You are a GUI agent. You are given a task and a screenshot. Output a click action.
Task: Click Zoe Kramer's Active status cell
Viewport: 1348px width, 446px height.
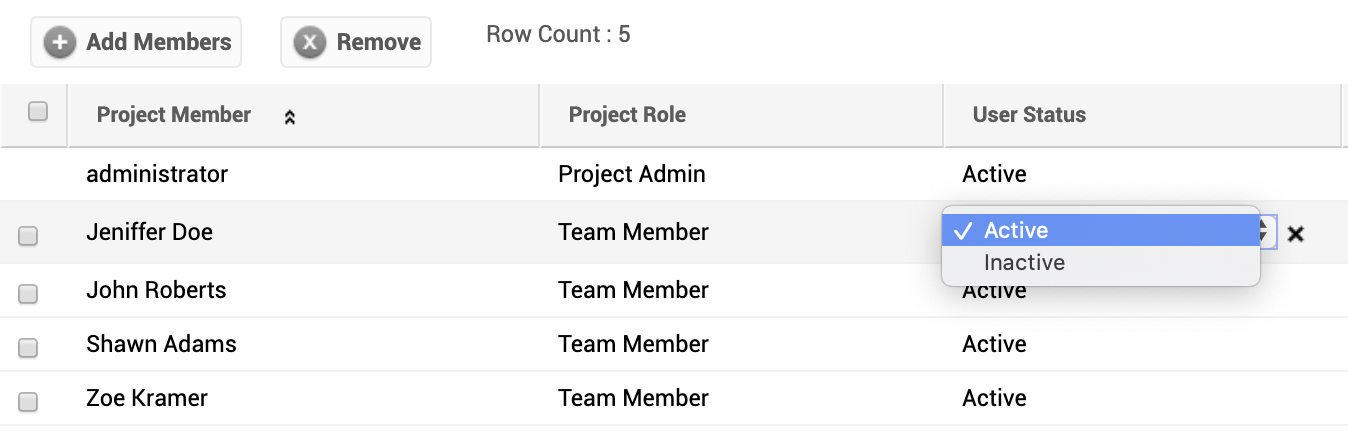[994, 398]
